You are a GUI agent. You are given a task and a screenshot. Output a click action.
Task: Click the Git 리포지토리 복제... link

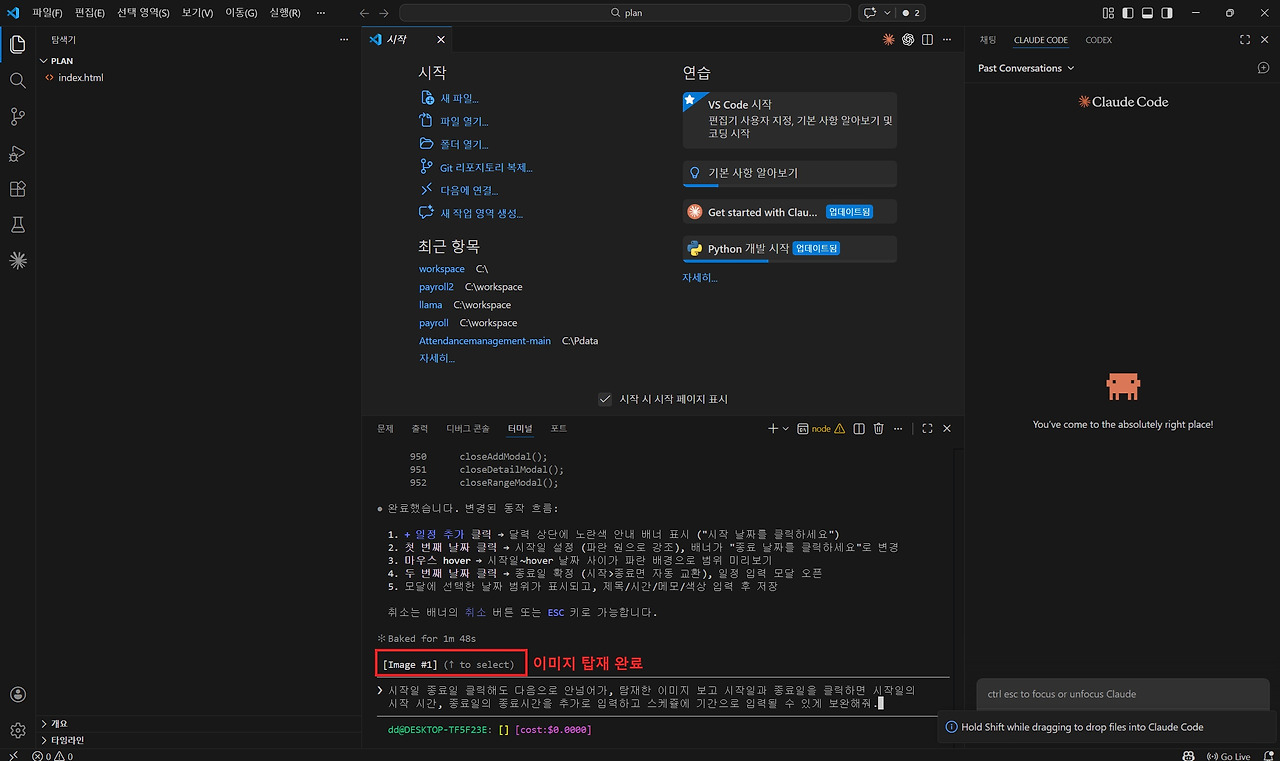(x=486, y=167)
